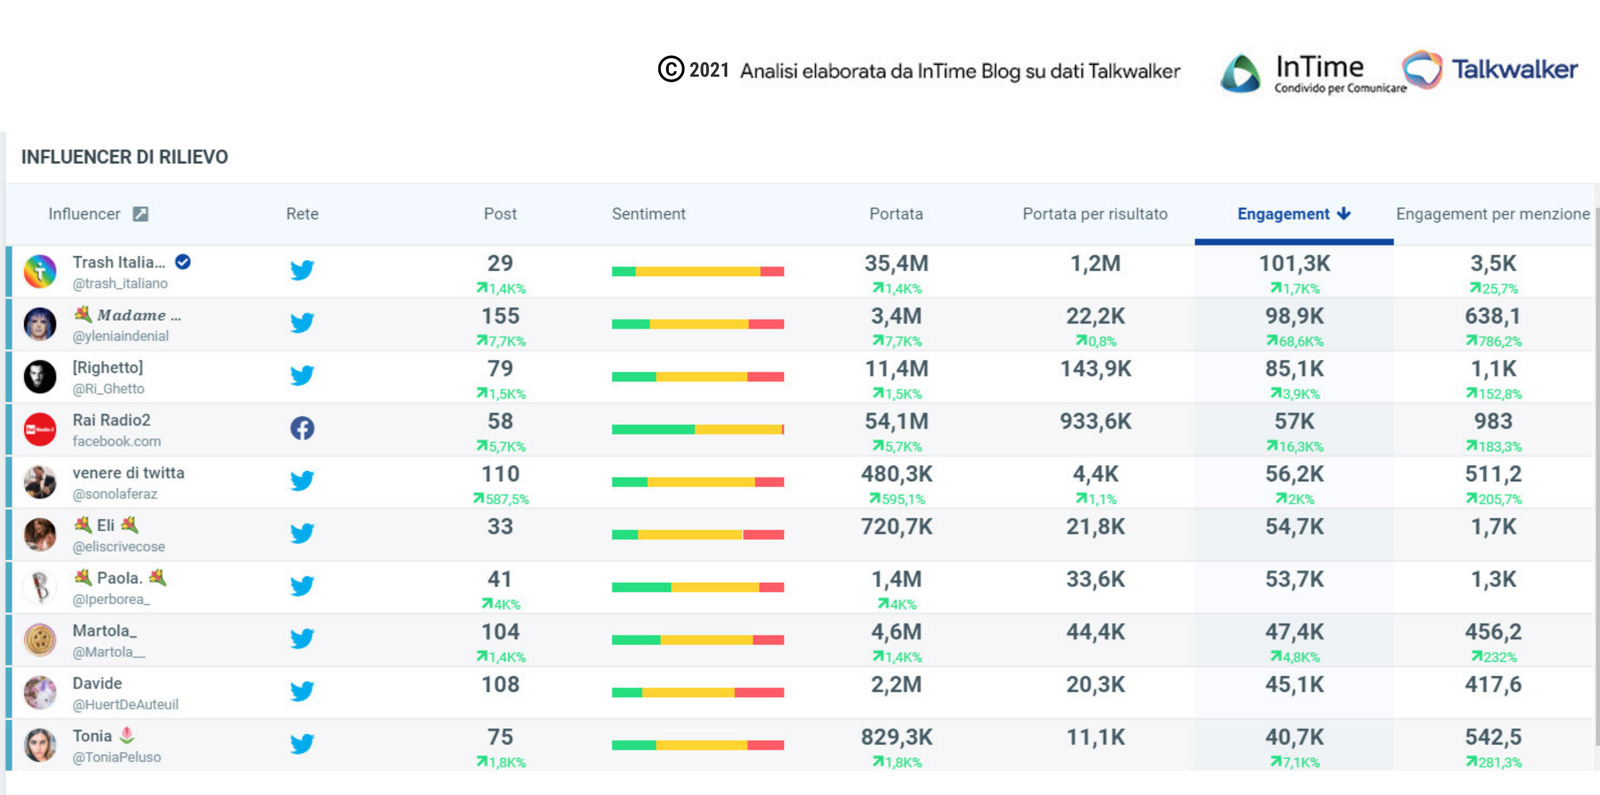This screenshot has height=795, width=1600.
Task: Sort by Portata per risultato column header
Action: point(1095,214)
